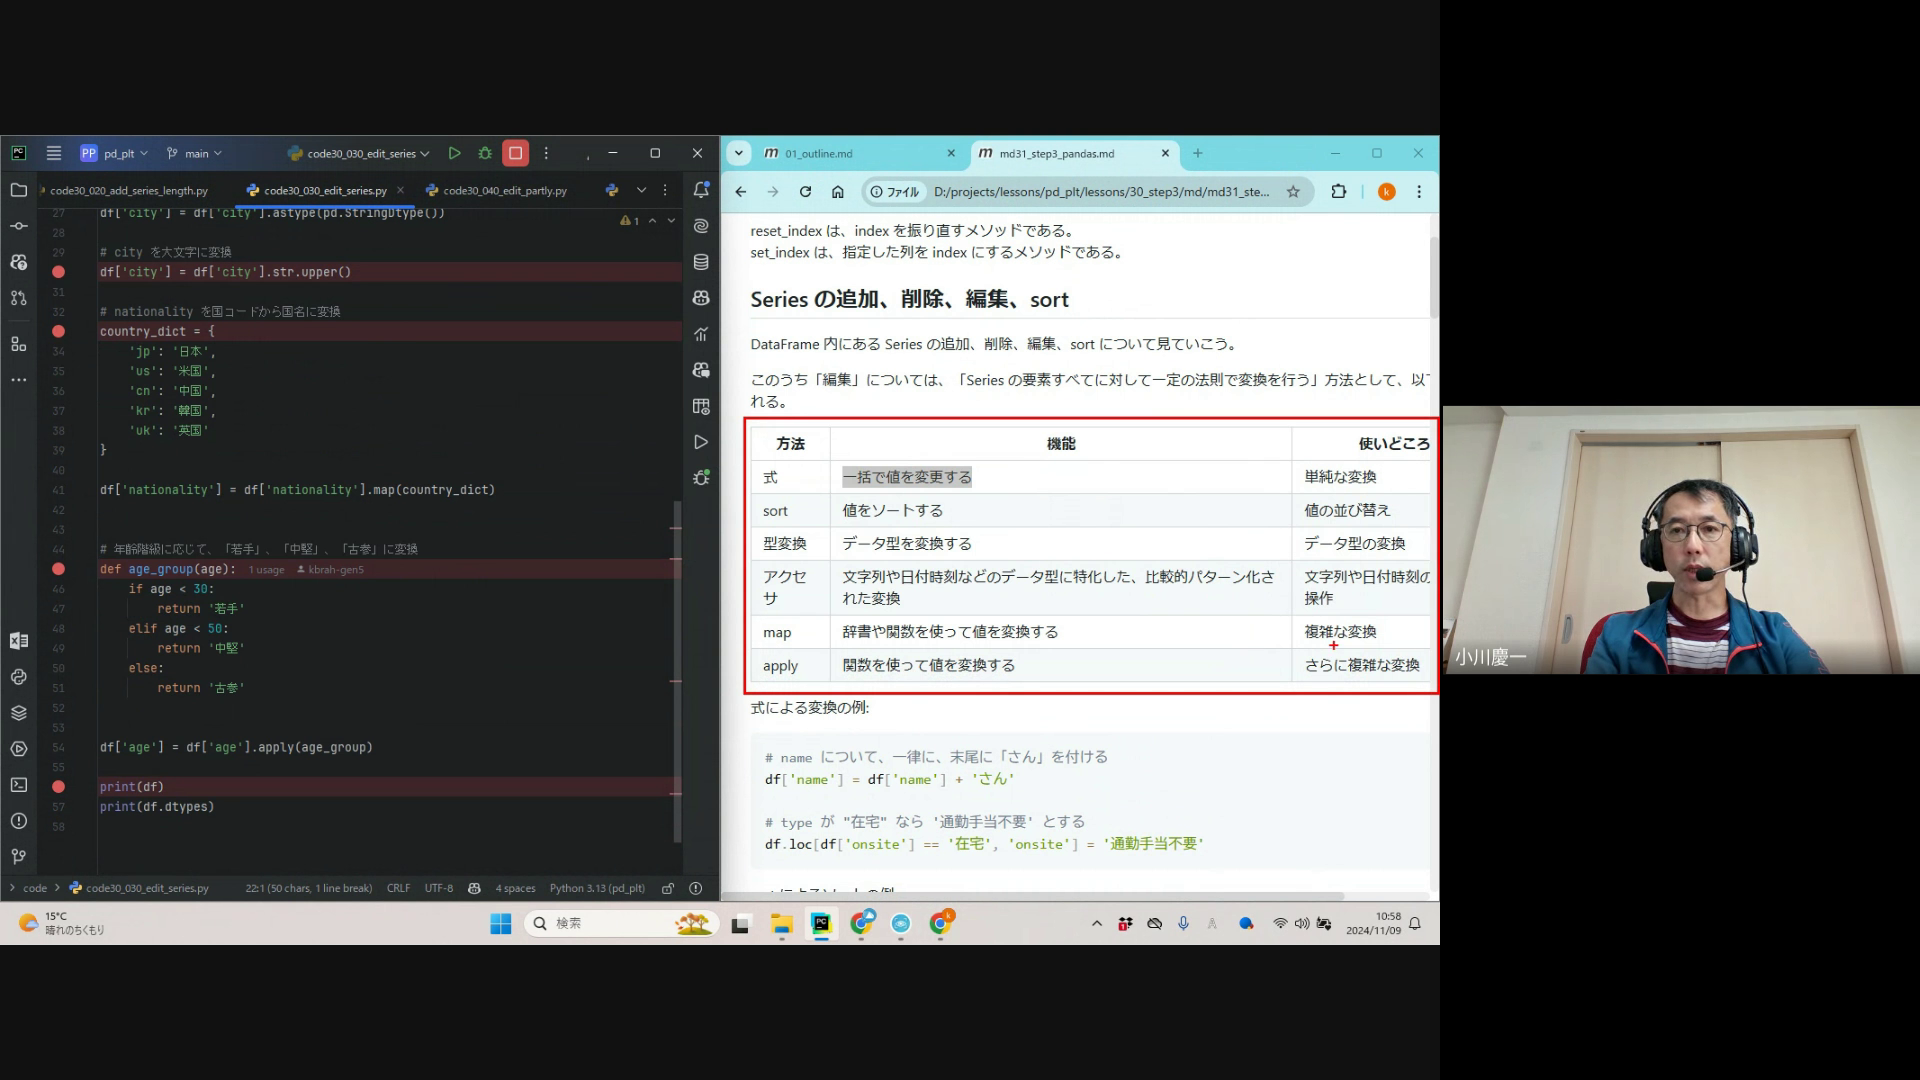Remove breakpoint at def age_group line
This screenshot has width=1920, height=1080.
[58, 569]
